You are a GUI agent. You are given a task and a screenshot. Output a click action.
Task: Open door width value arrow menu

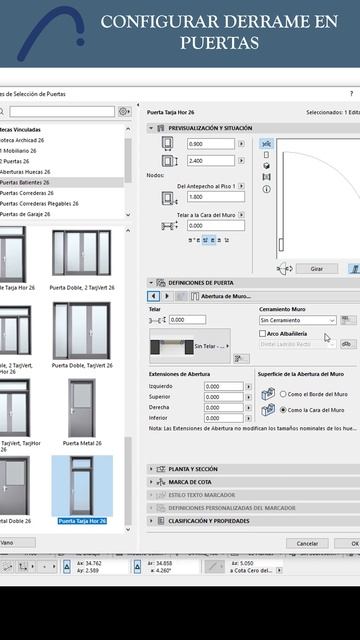(241, 144)
